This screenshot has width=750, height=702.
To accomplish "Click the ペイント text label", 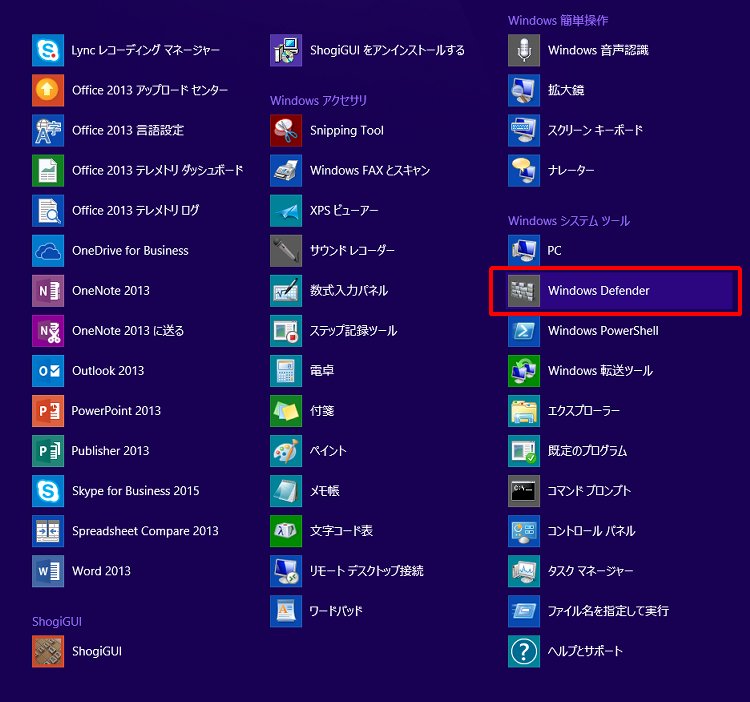I will tap(328, 451).
